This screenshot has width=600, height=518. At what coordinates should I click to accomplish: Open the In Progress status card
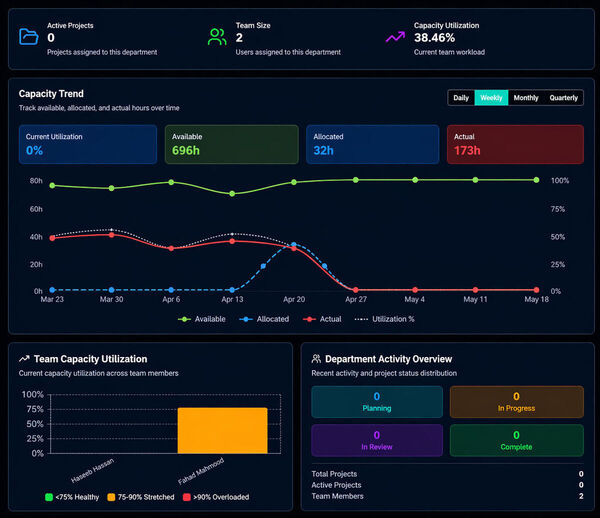click(x=517, y=402)
